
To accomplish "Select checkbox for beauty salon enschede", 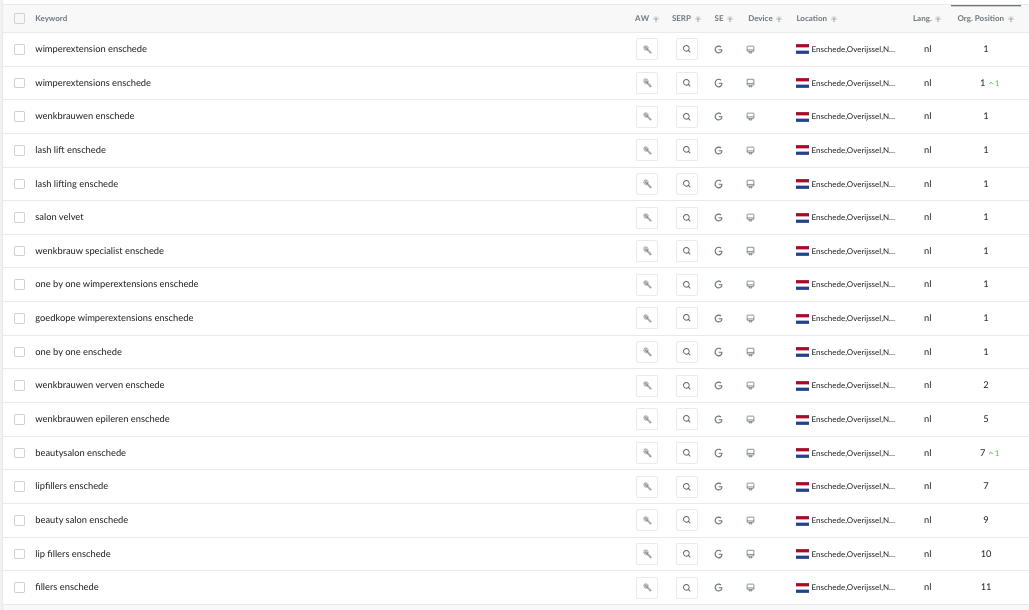I will [20, 521].
